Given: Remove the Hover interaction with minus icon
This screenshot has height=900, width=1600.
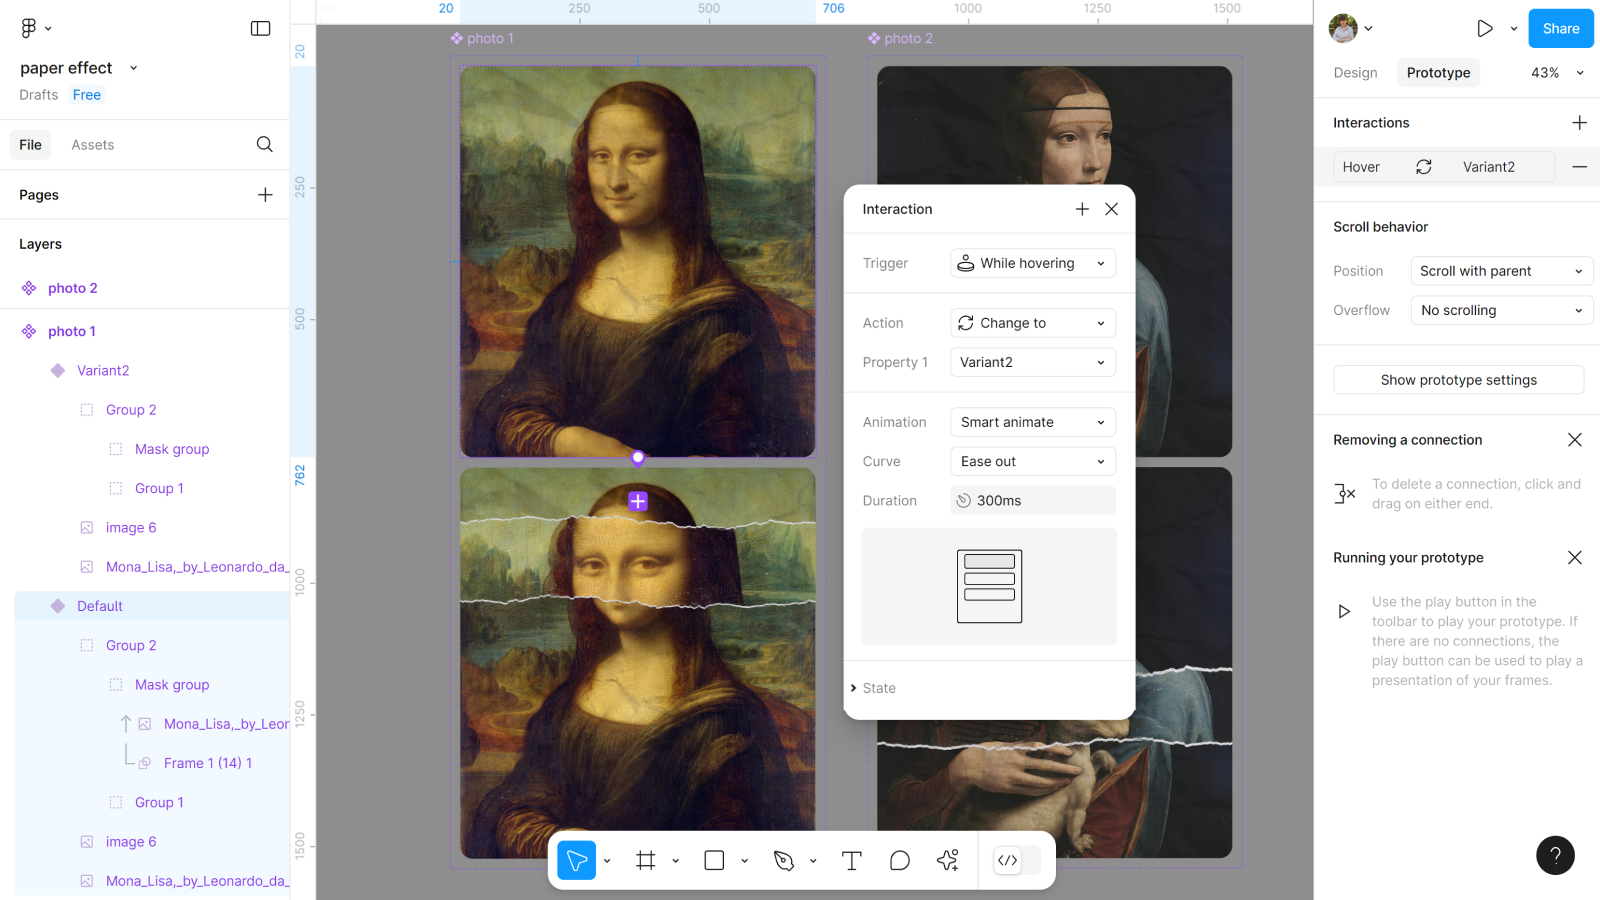Looking at the screenshot, I should pyautogui.click(x=1579, y=167).
